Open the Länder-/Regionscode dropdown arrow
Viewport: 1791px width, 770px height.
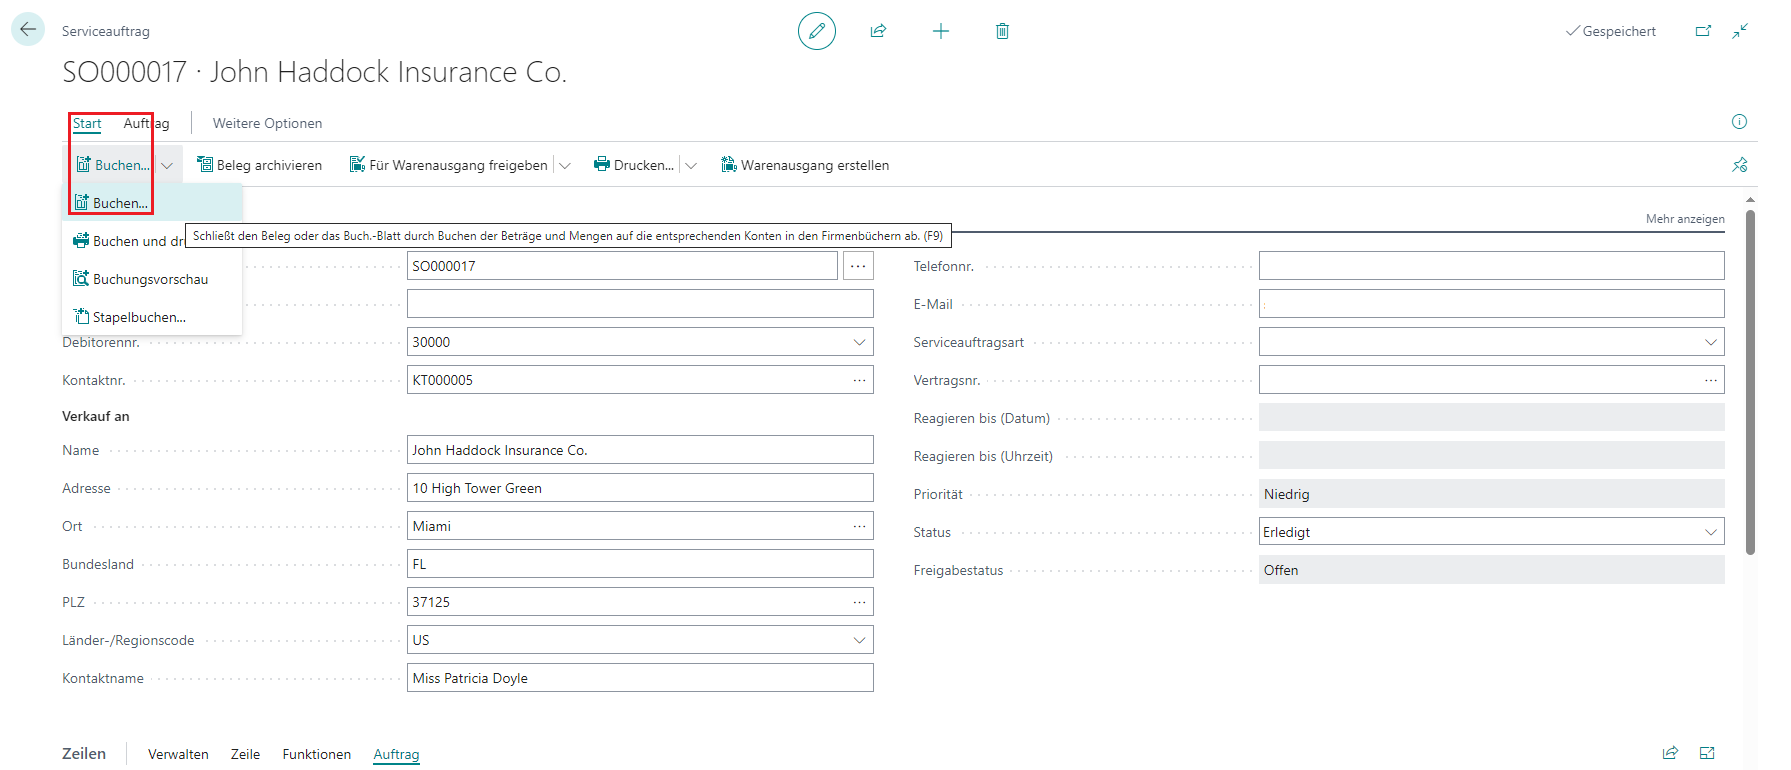click(859, 640)
